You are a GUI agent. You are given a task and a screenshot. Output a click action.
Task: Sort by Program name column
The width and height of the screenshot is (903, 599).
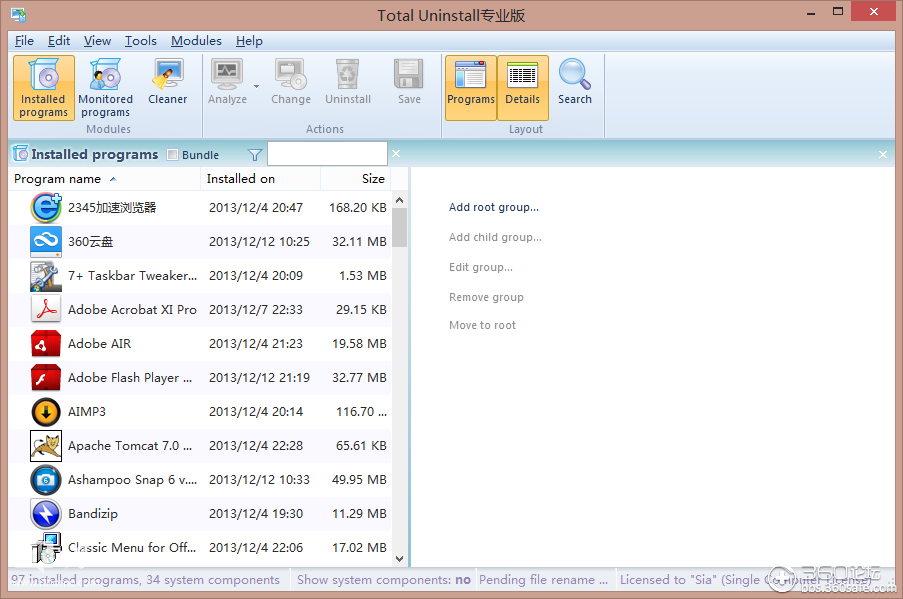coord(104,179)
